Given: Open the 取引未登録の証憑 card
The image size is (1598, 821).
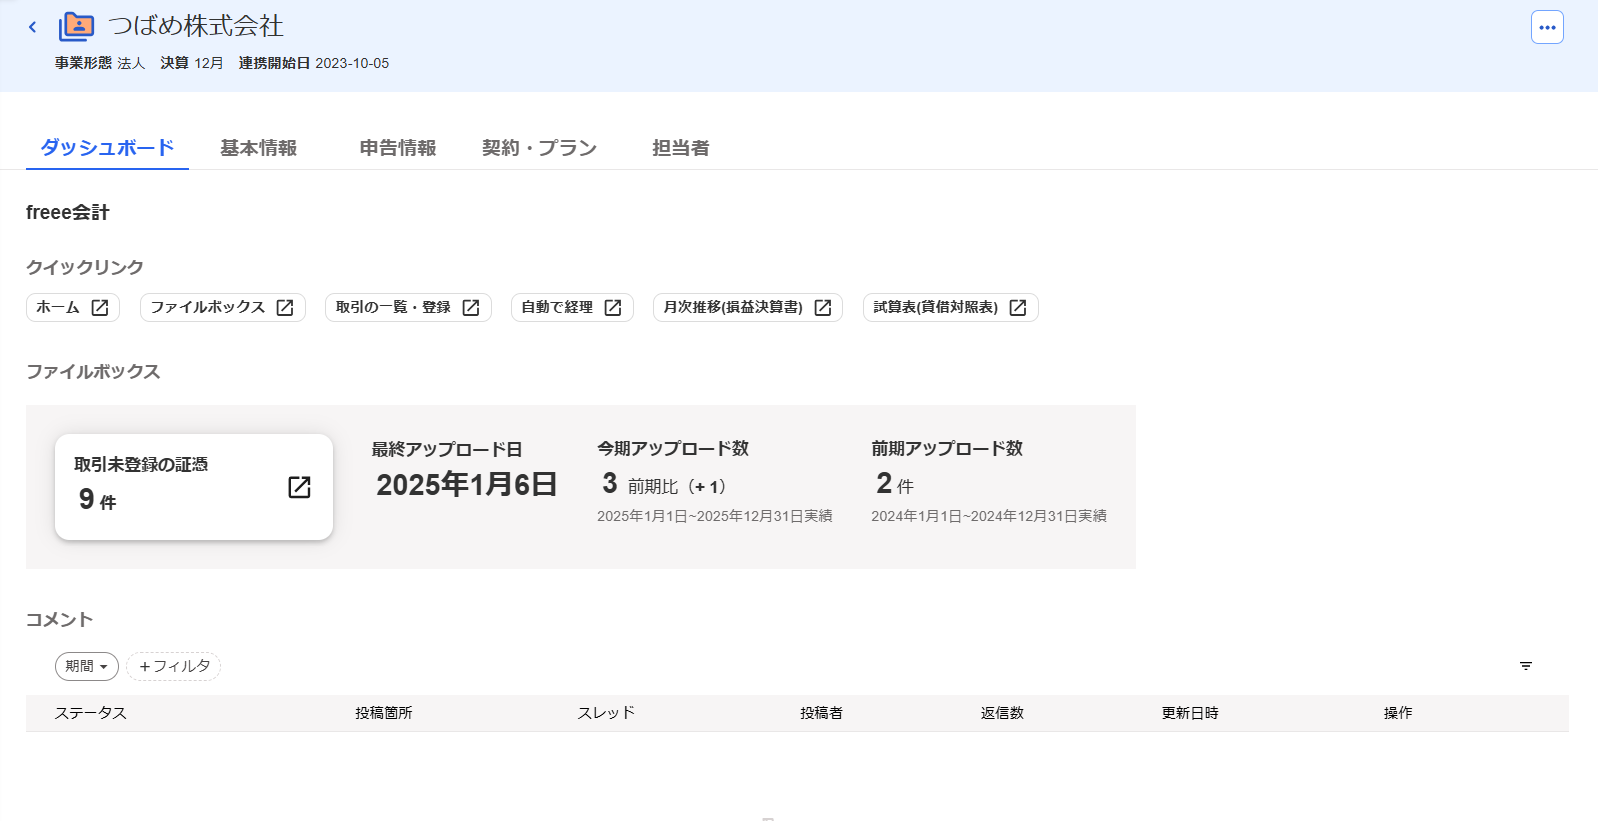Looking at the screenshot, I should tap(194, 487).
